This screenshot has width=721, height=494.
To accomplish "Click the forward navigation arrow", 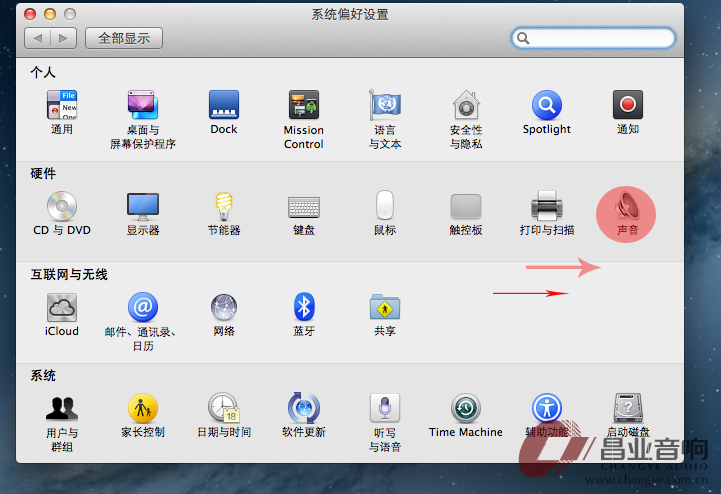I will [63, 38].
